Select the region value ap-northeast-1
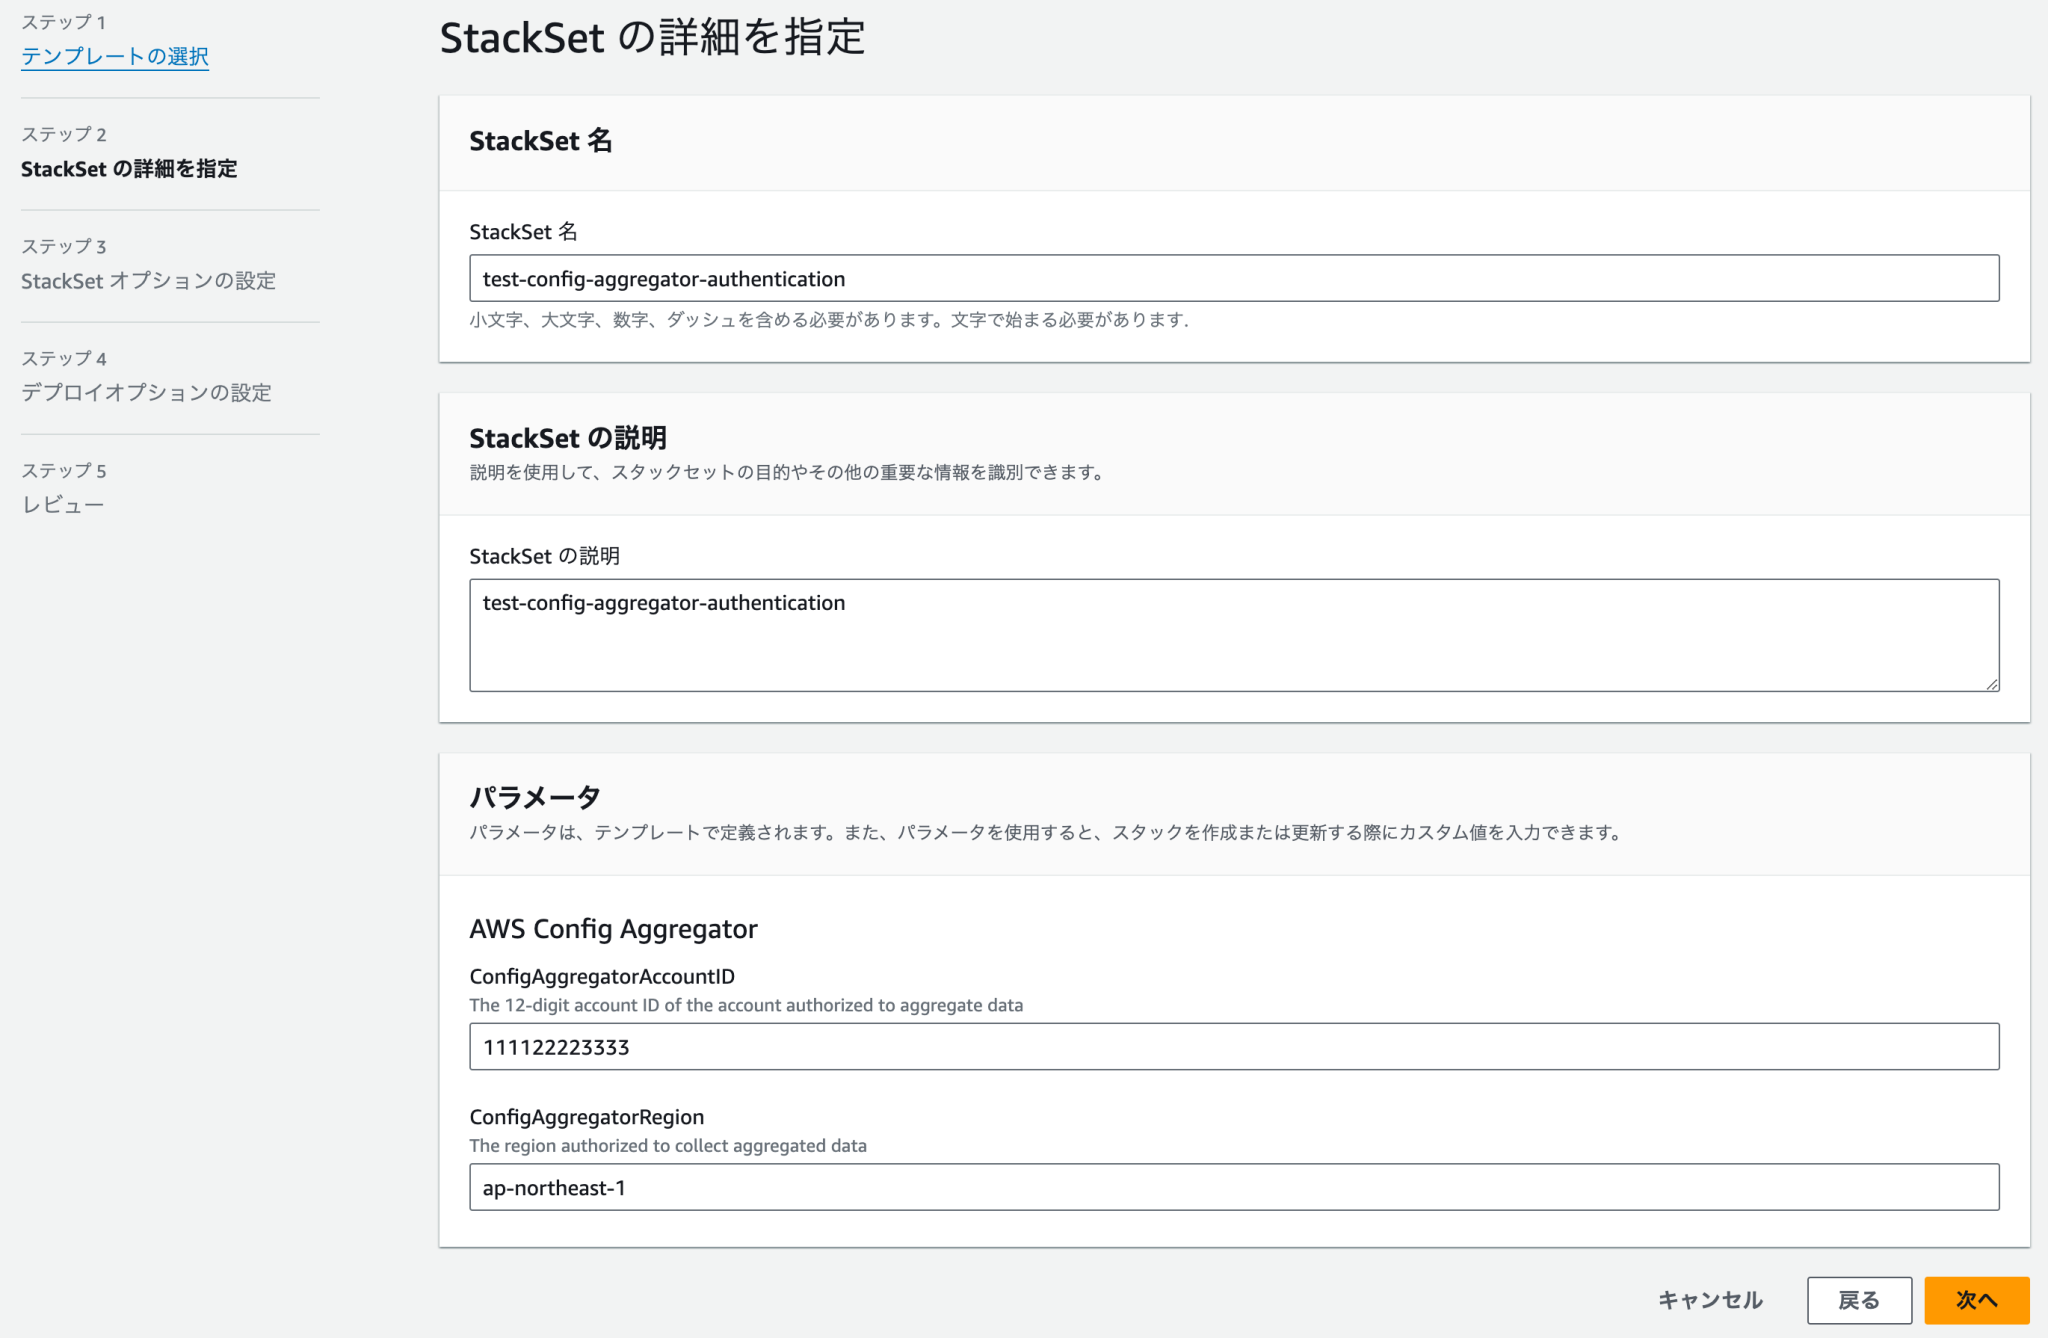2048x1338 pixels. (556, 1188)
